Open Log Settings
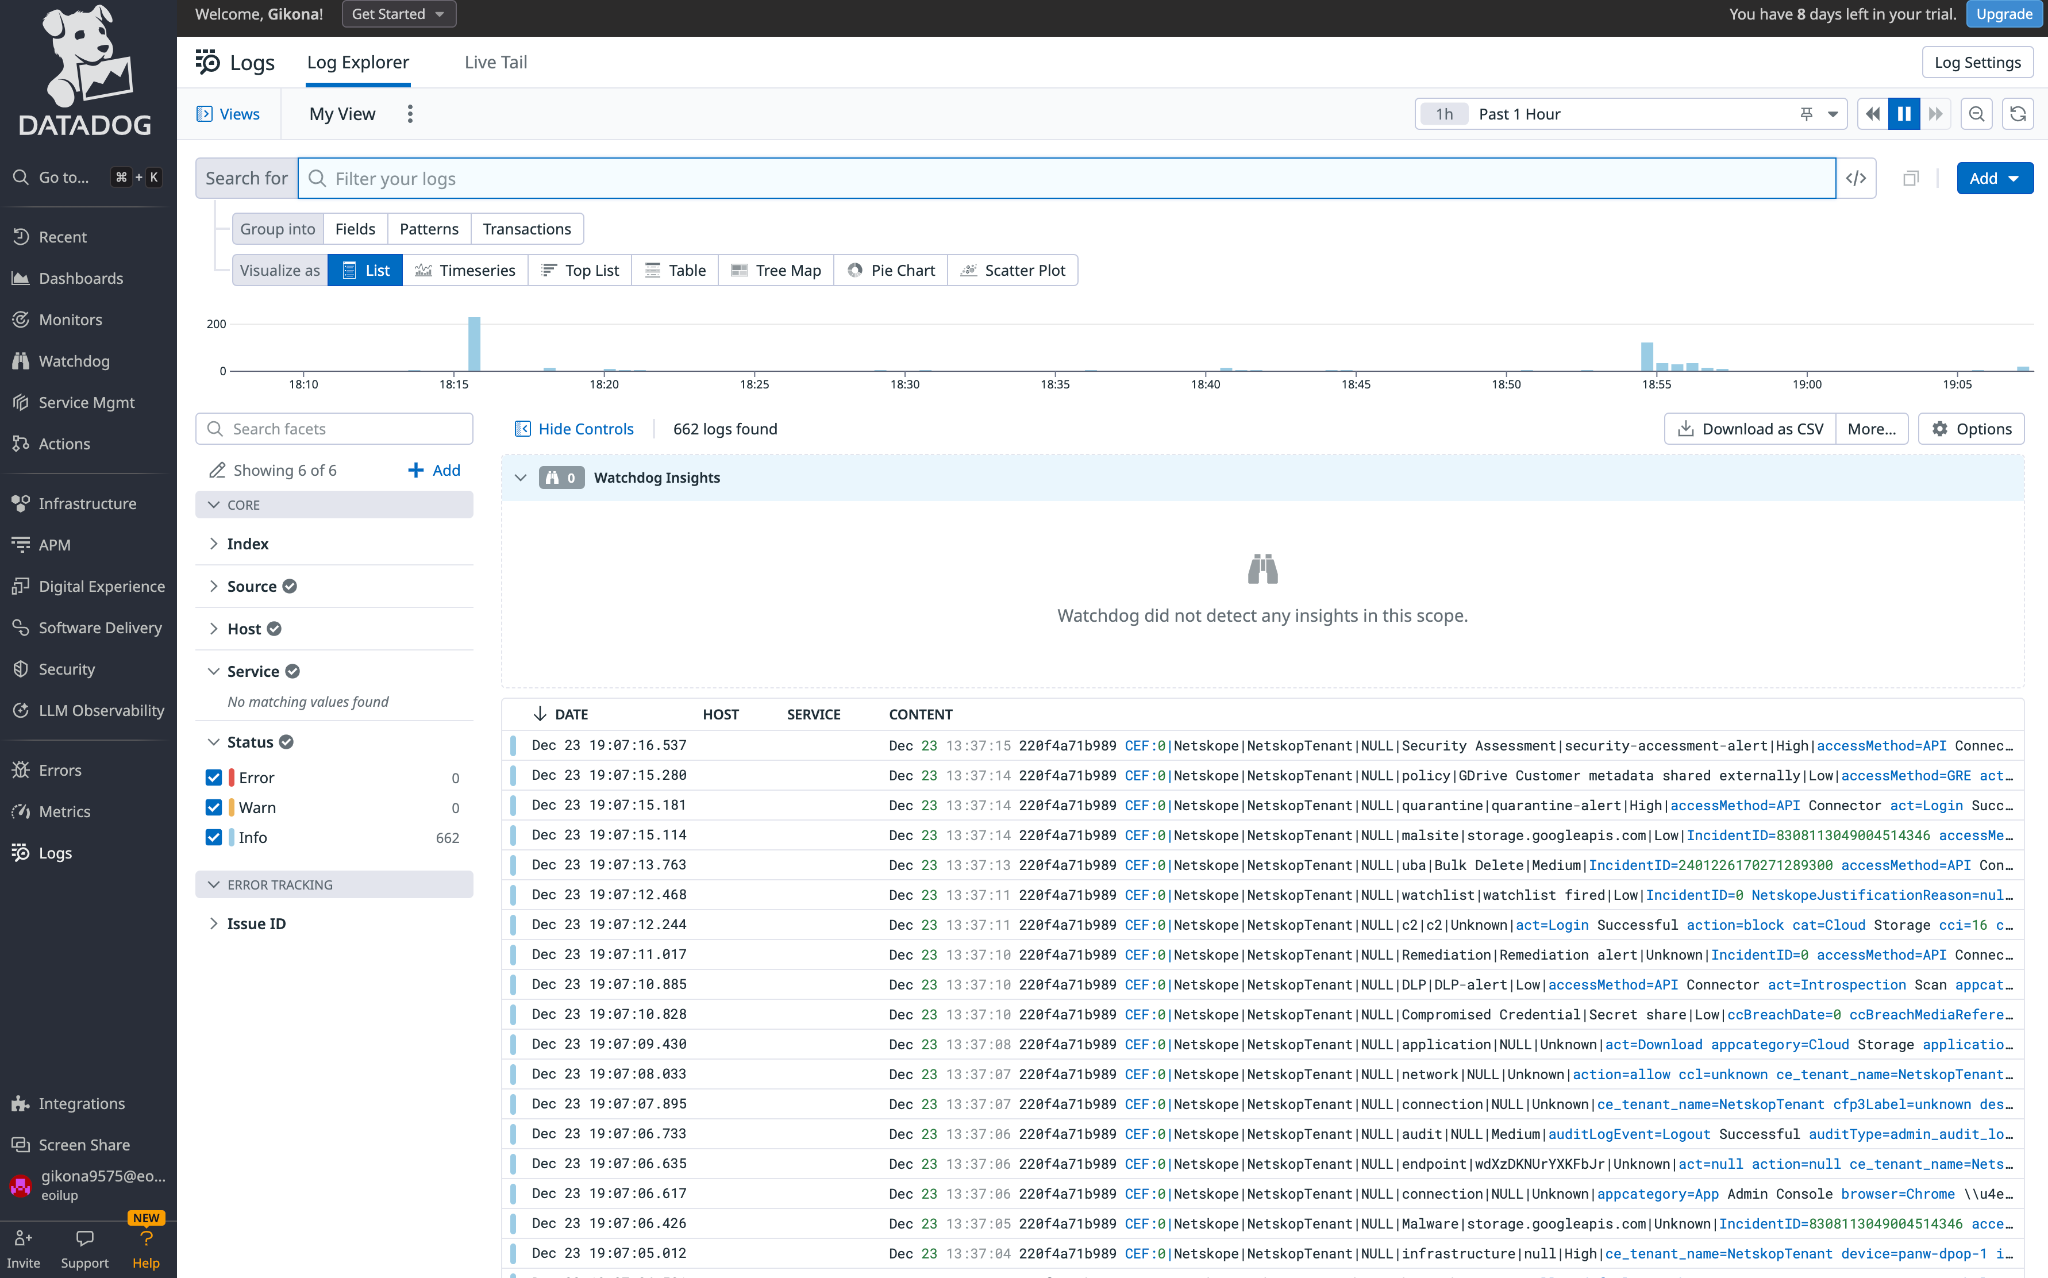The height and width of the screenshot is (1278, 2048). pos(1977,62)
